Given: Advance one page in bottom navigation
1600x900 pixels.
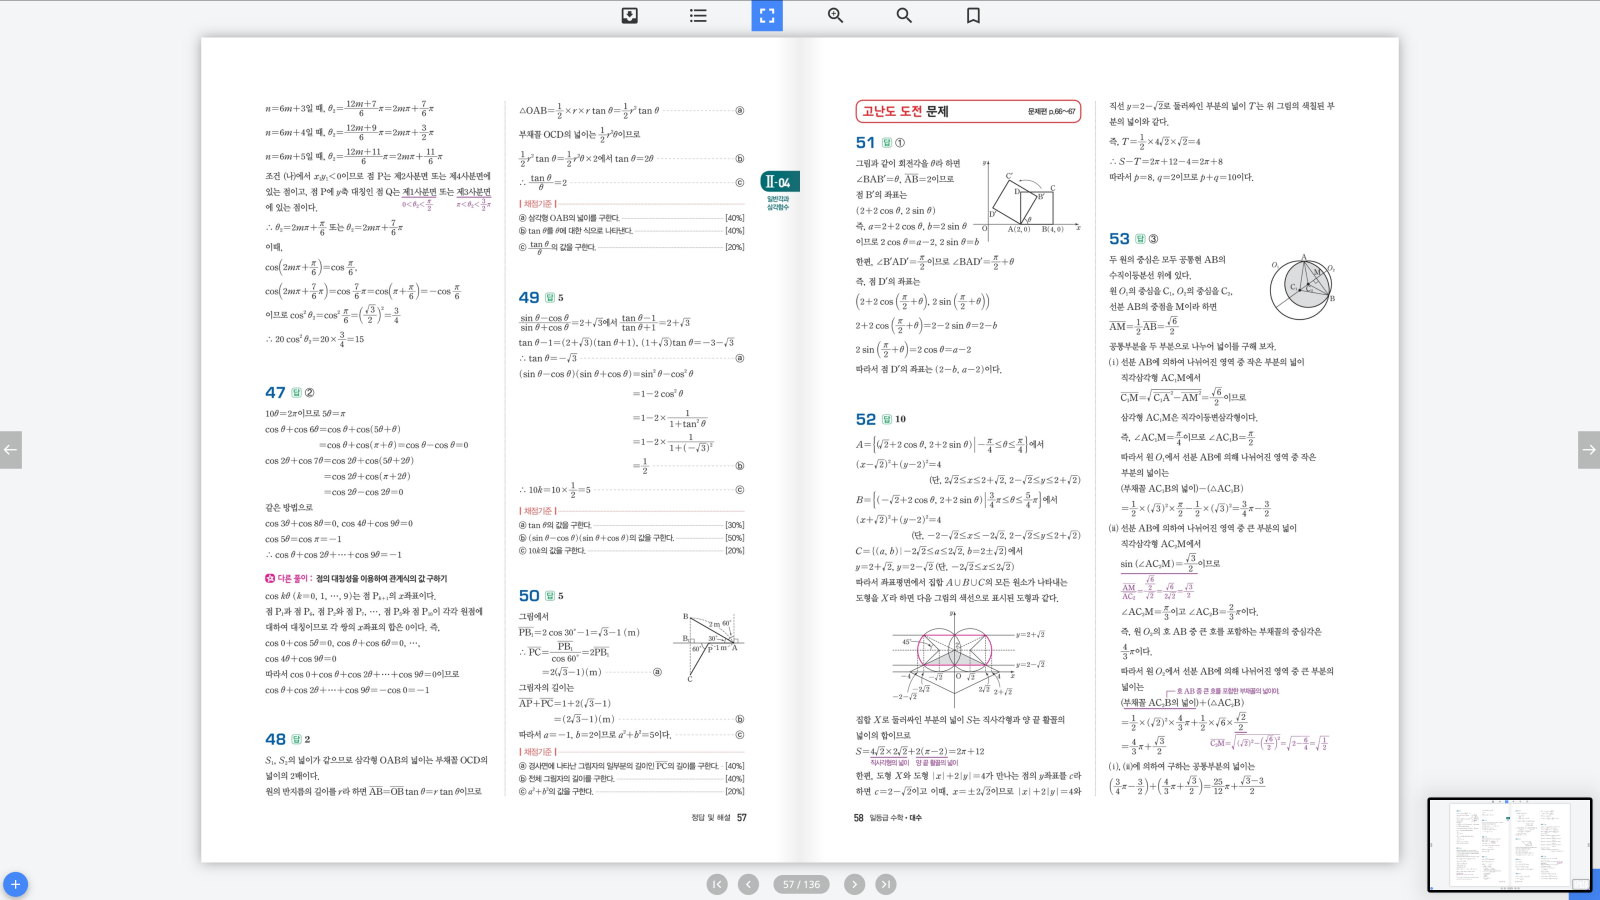Looking at the screenshot, I should [854, 884].
